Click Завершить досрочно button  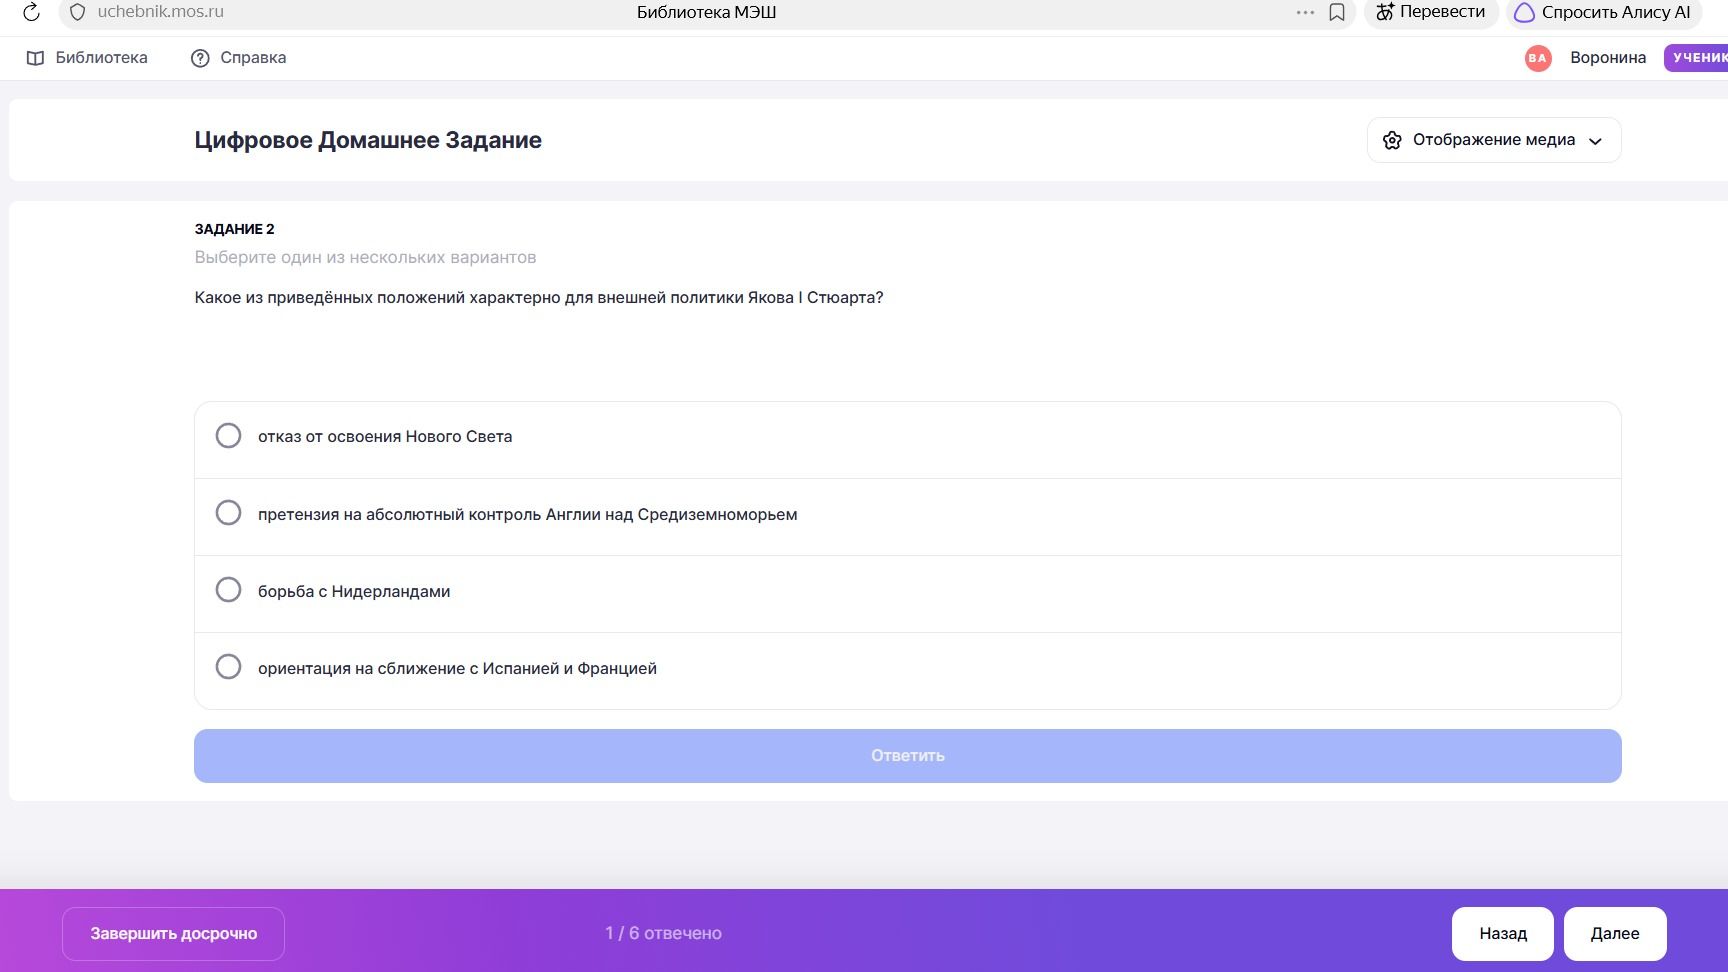pyautogui.click(x=173, y=934)
